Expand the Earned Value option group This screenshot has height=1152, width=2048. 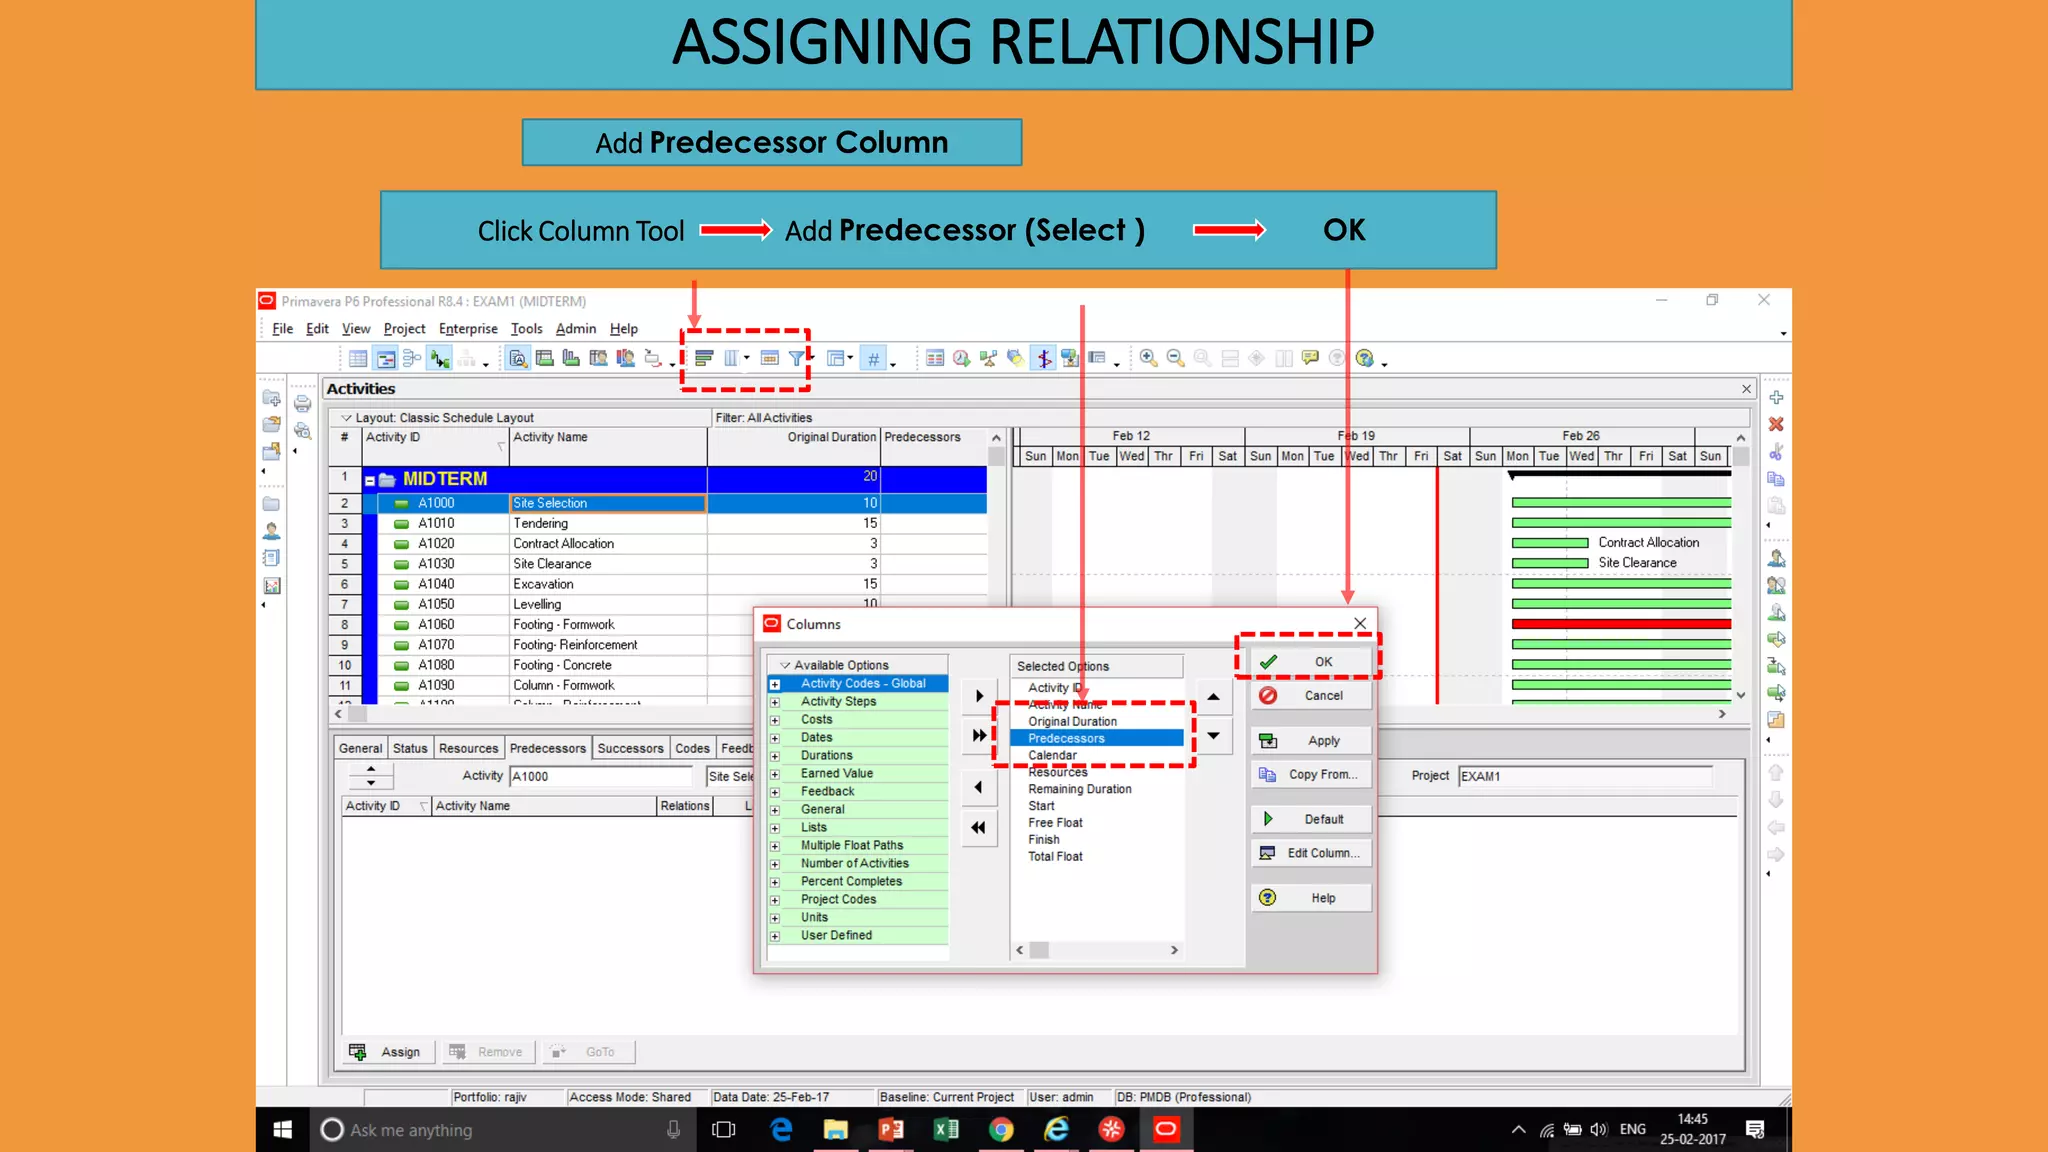pos(775,774)
